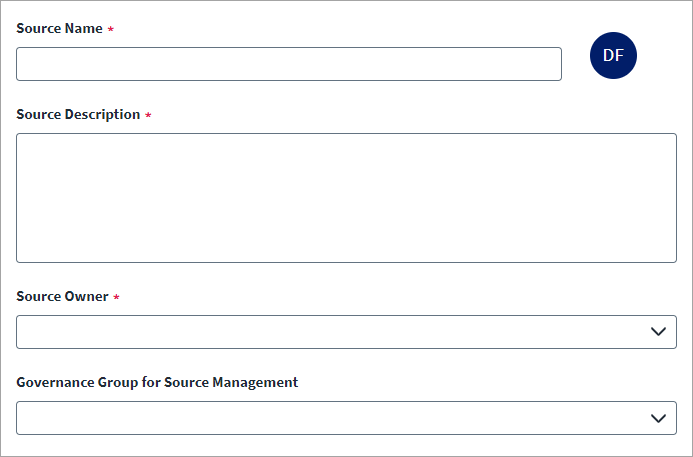The height and width of the screenshot is (457, 693).
Task: Click the Governance Group chevron arrow
Action: point(658,418)
